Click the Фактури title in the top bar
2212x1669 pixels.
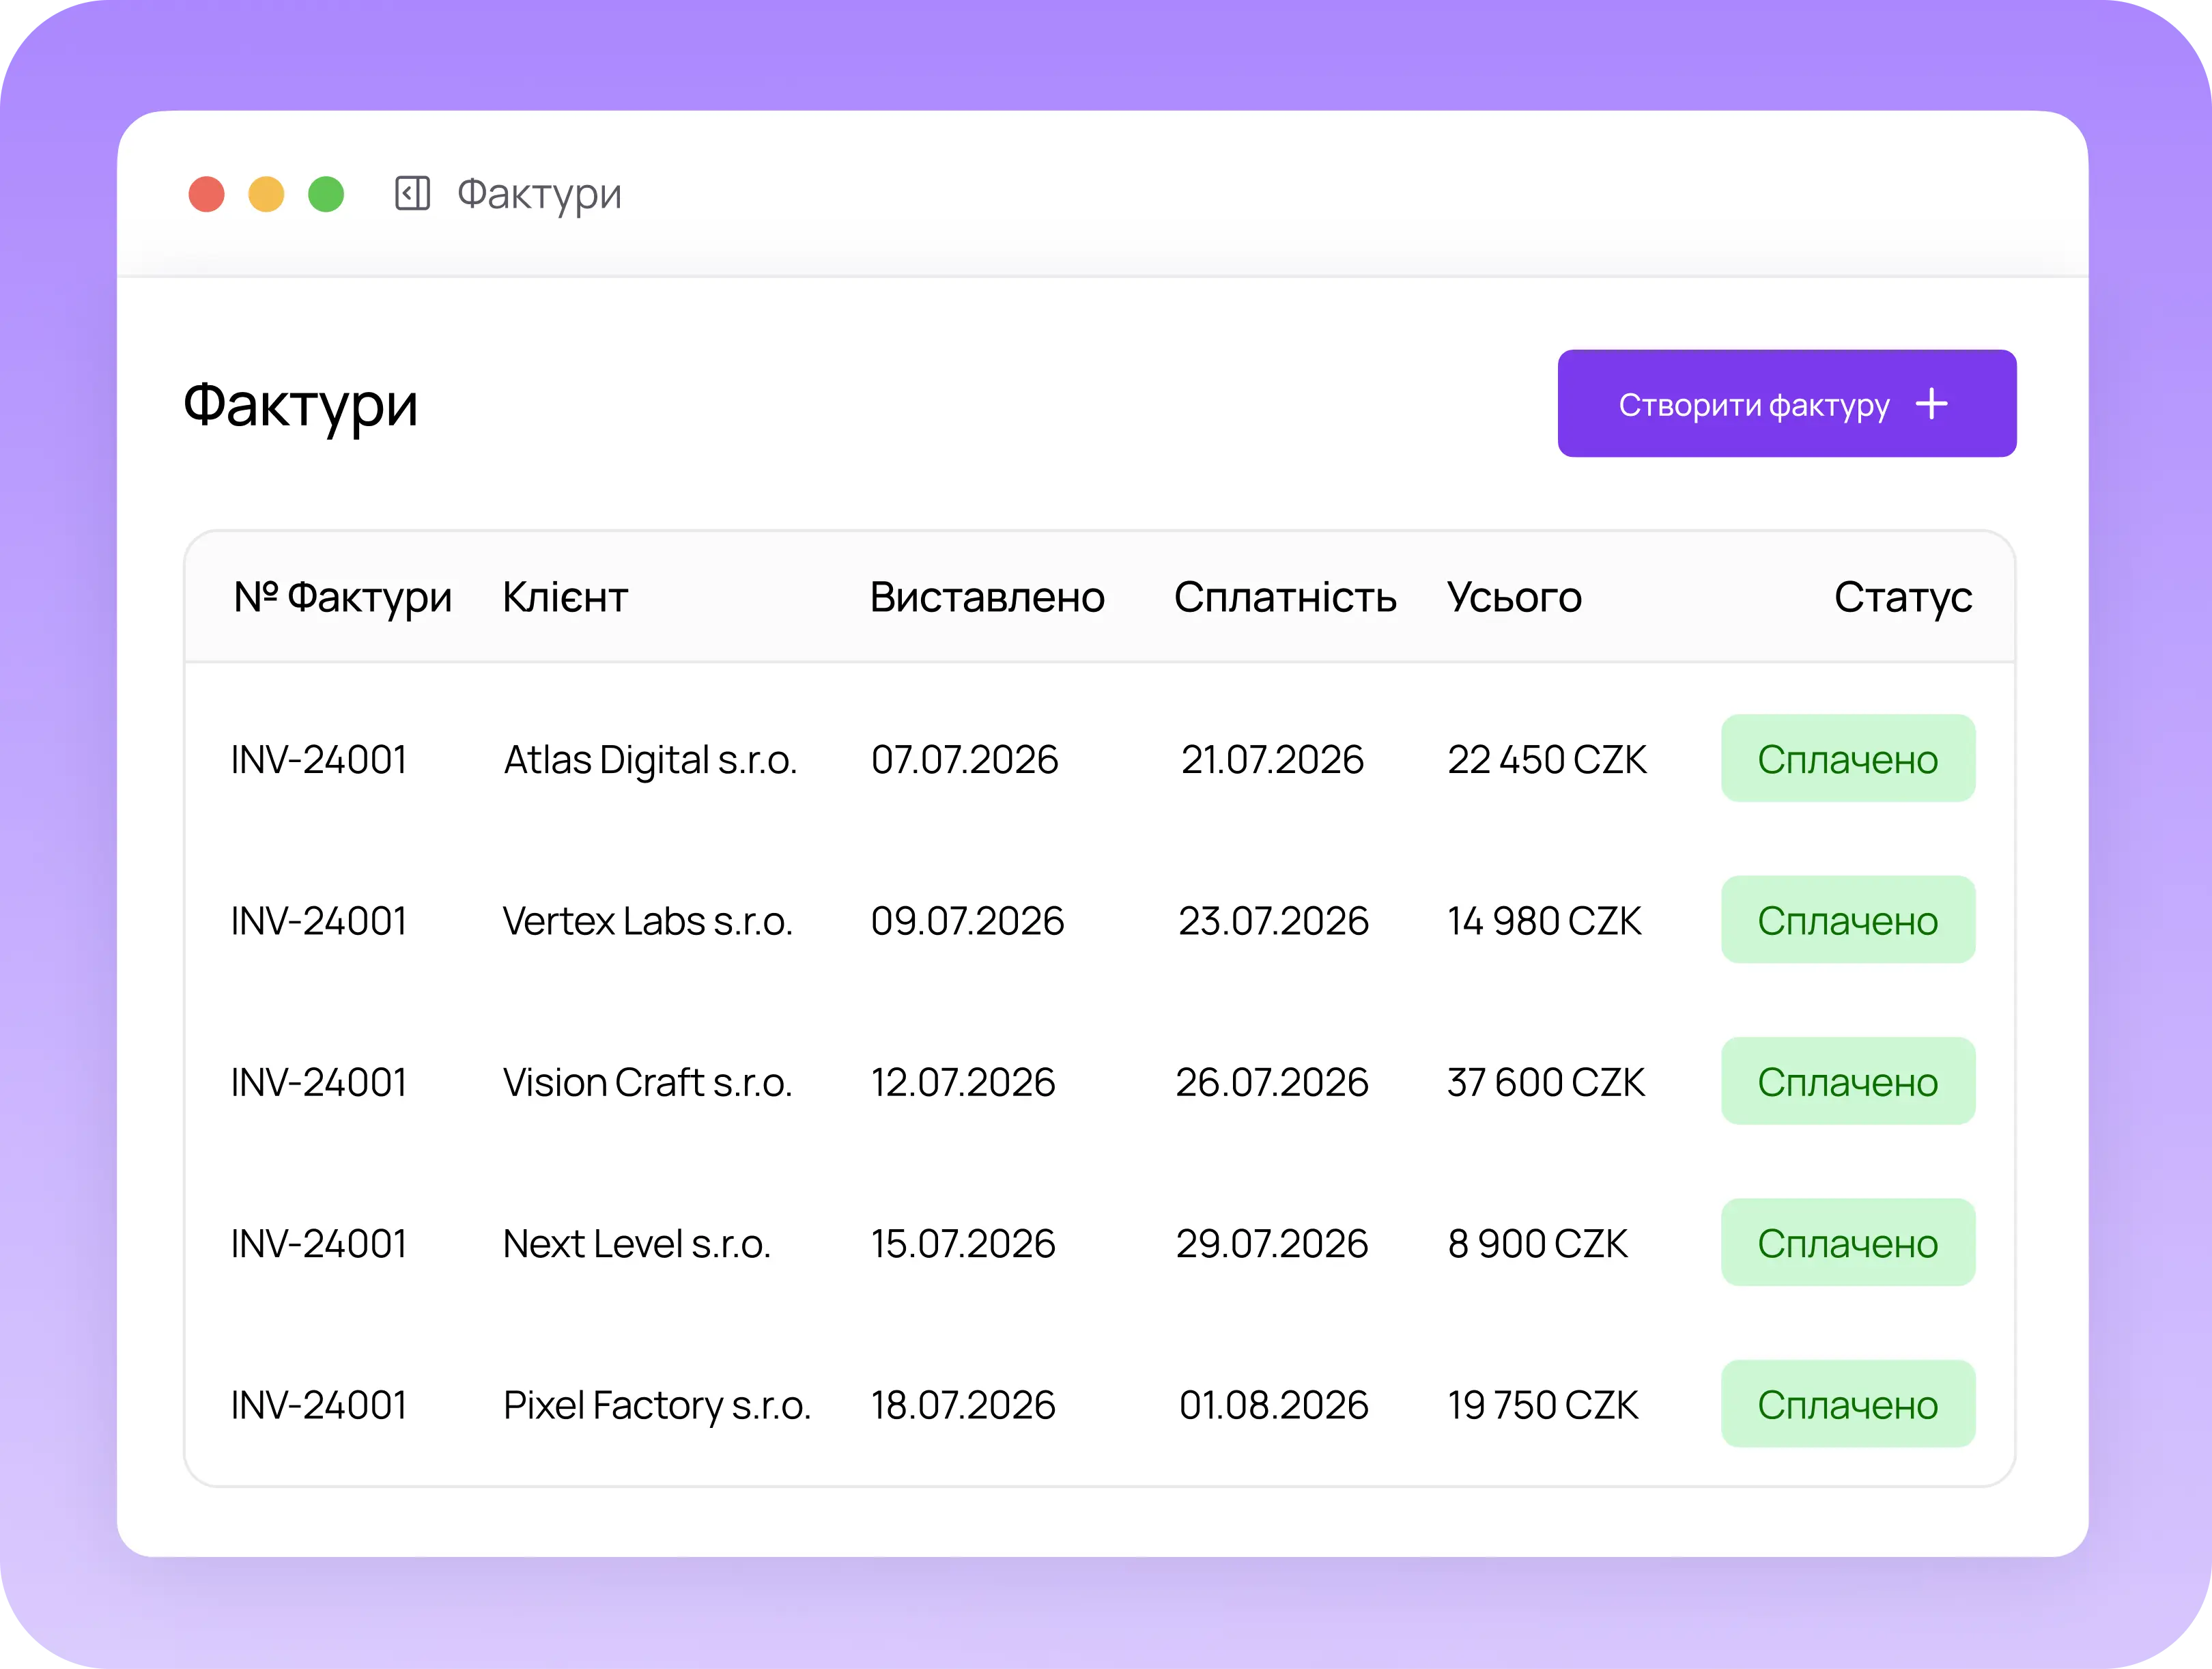[x=539, y=194]
